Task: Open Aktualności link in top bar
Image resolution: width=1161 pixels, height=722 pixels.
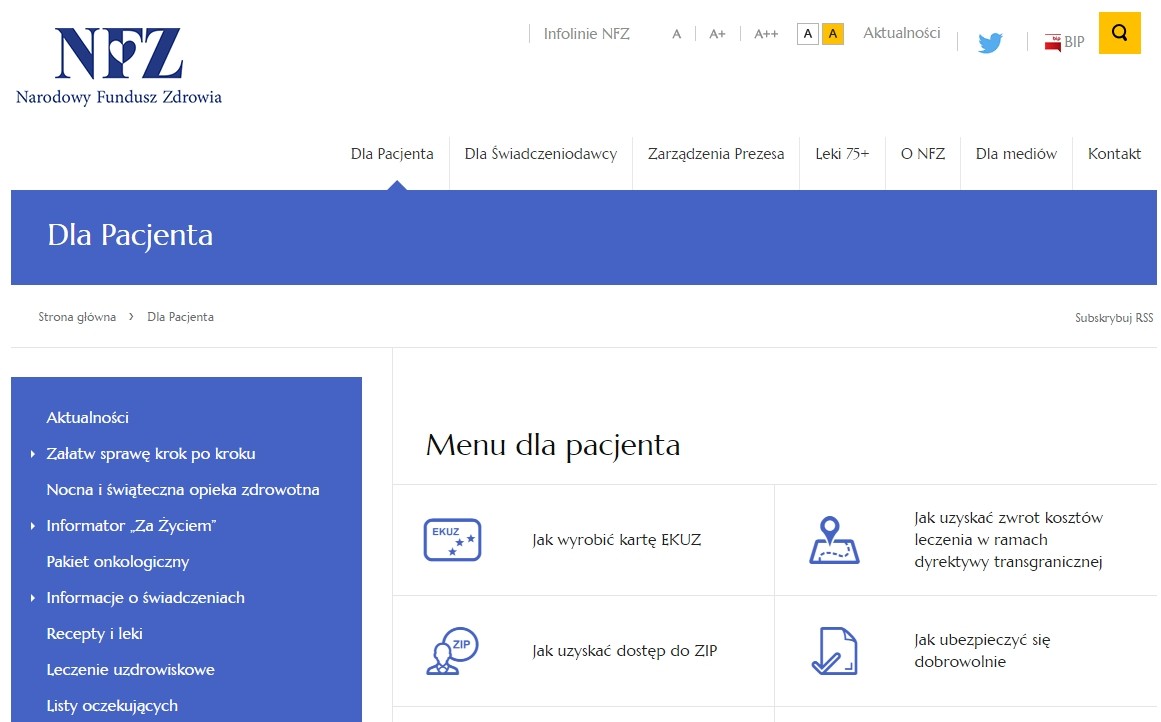Action: [x=901, y=33]
